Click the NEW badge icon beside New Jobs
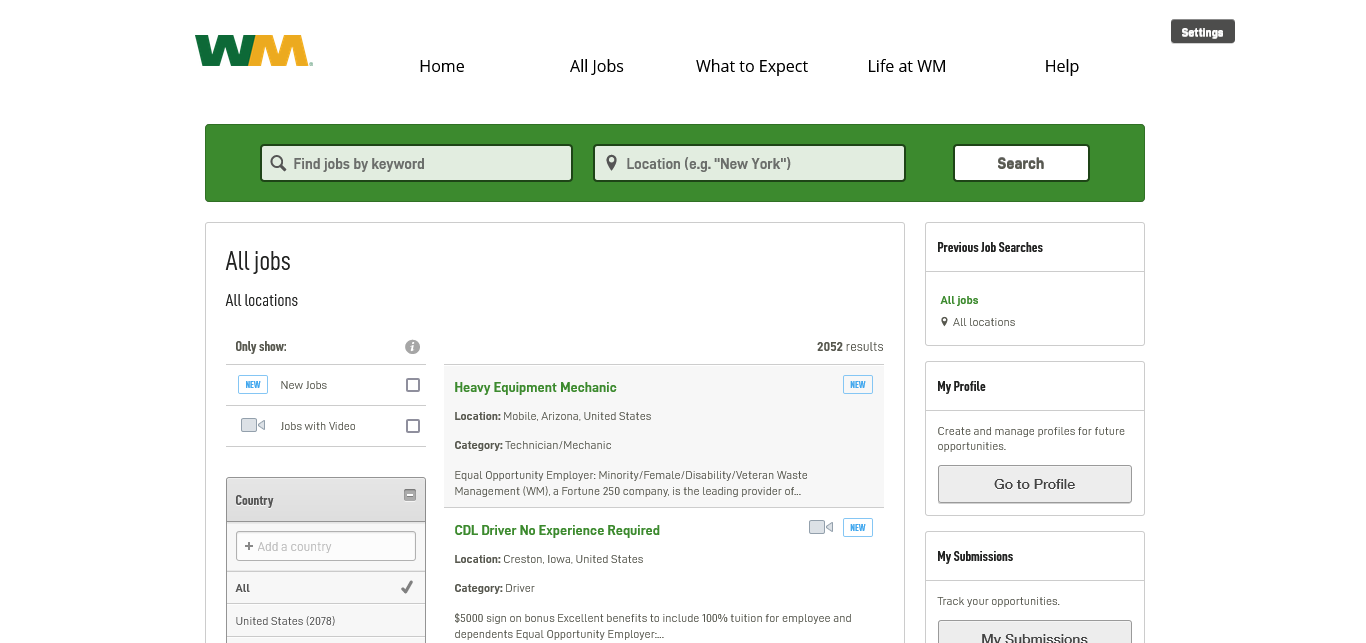The width and height of the screenshot is (1366, 643). click(253, 385)
